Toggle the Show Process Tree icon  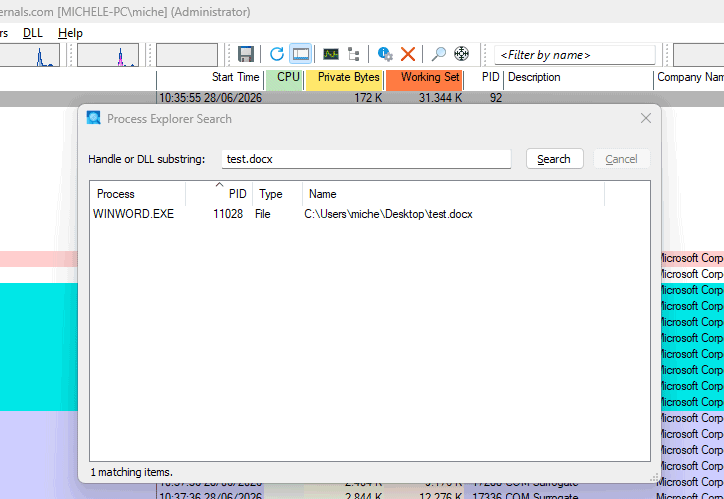pyautogui.click(x=354, y=54)
